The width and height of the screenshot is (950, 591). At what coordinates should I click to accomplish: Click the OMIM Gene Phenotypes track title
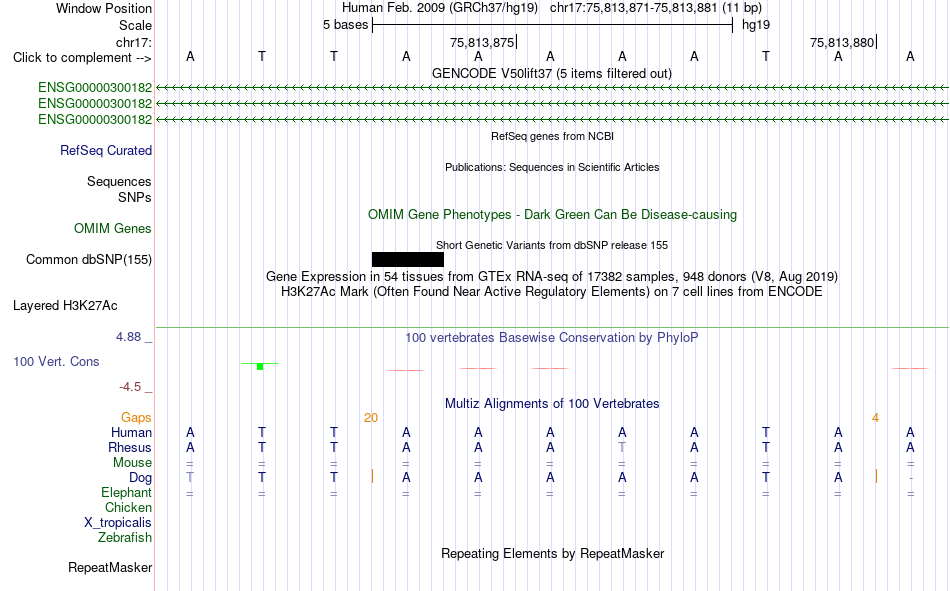[x=553, y=215]
